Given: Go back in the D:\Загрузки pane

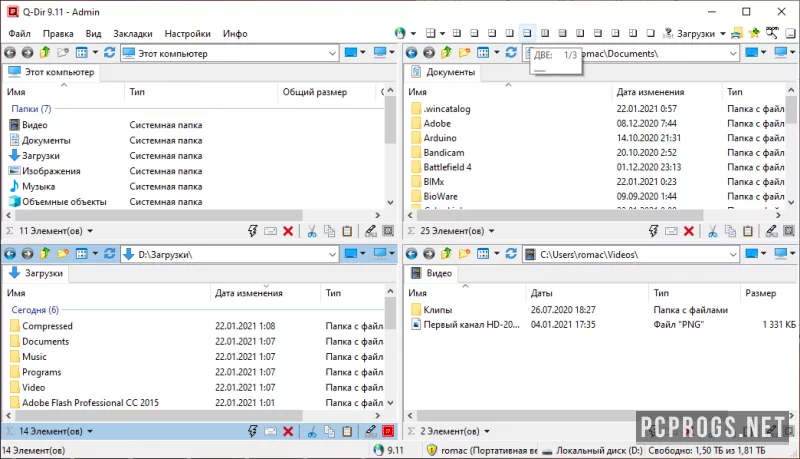Looking at the screenshot, I should tap(10, 253).
